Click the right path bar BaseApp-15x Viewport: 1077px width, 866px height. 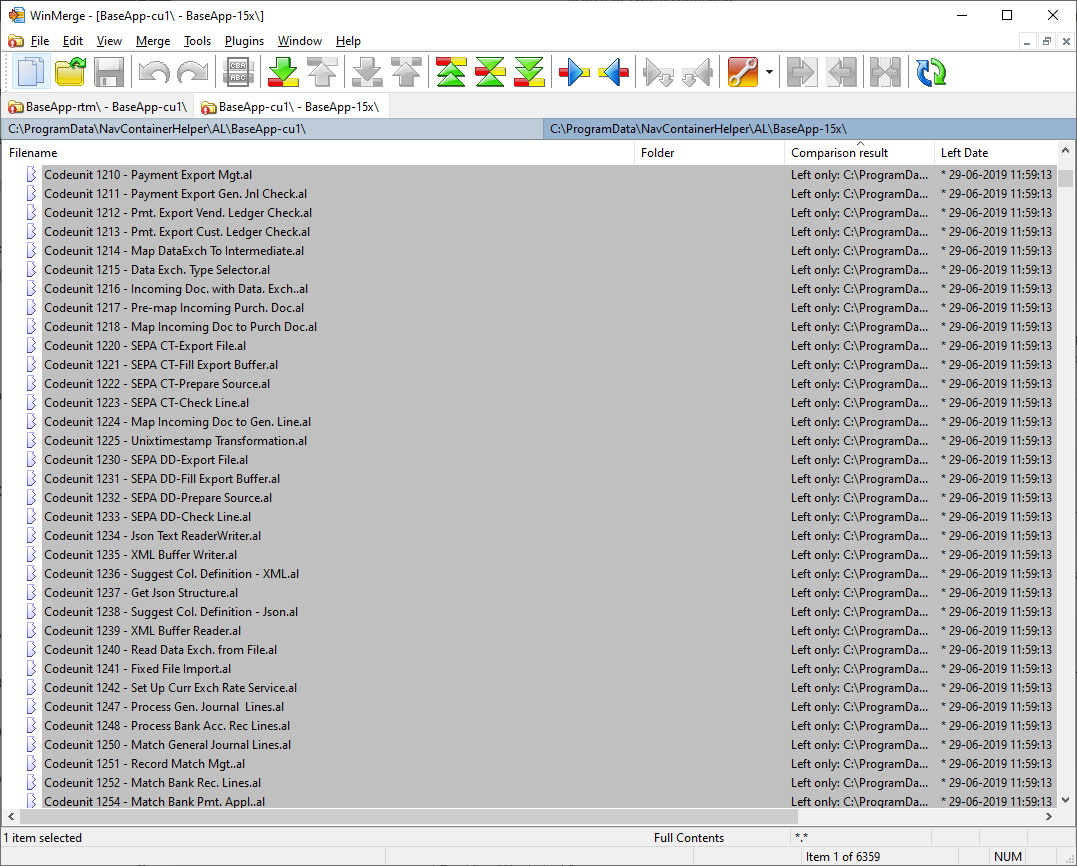[809, 129]
